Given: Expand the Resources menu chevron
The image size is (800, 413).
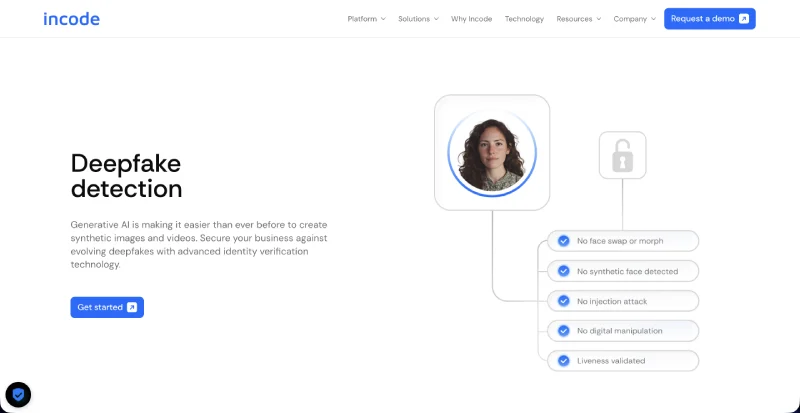Looking at the screenshot, I should pos(598,19).
